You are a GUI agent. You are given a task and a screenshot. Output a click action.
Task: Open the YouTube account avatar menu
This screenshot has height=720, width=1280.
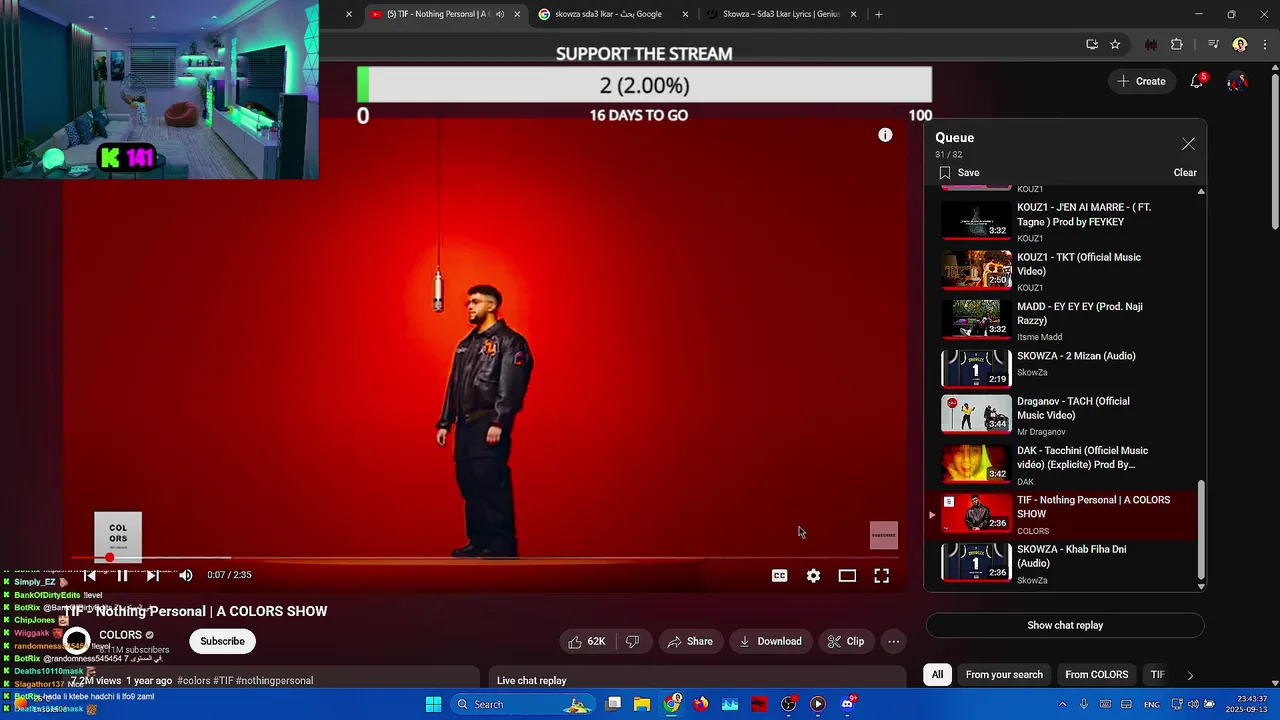pos(1237,81)
